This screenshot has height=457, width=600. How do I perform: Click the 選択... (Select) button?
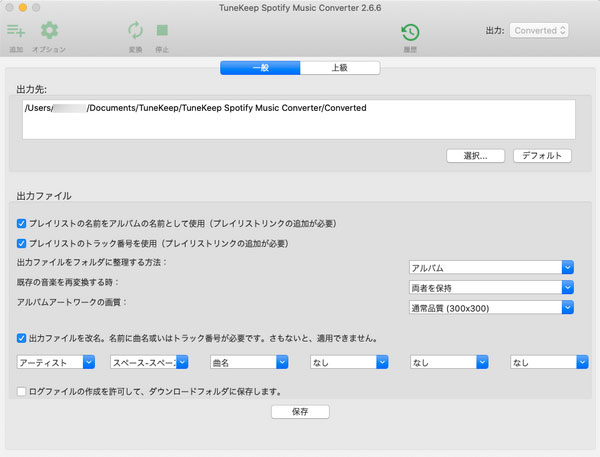(475, 156)
